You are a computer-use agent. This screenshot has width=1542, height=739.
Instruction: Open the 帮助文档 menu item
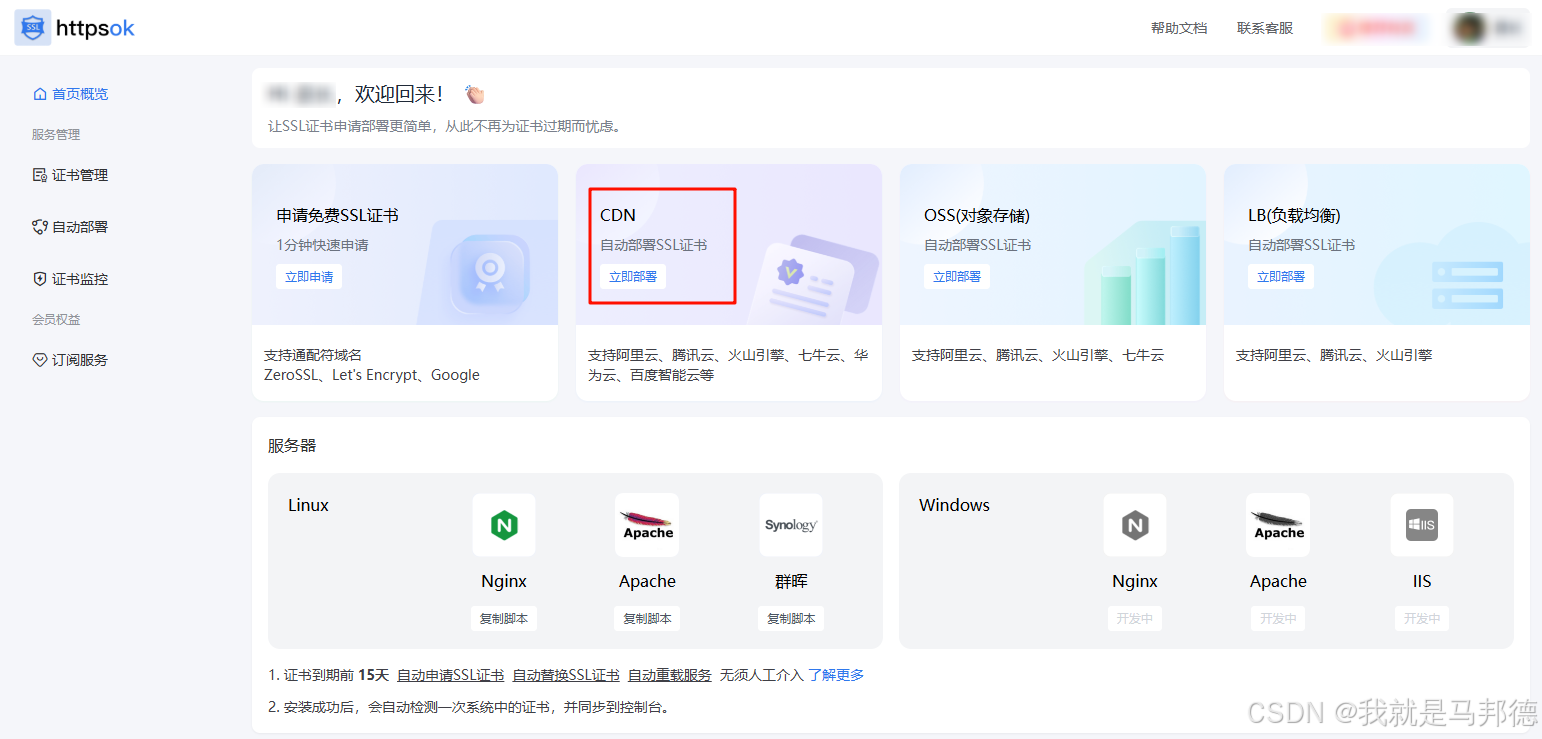[x=1179, y=27]
